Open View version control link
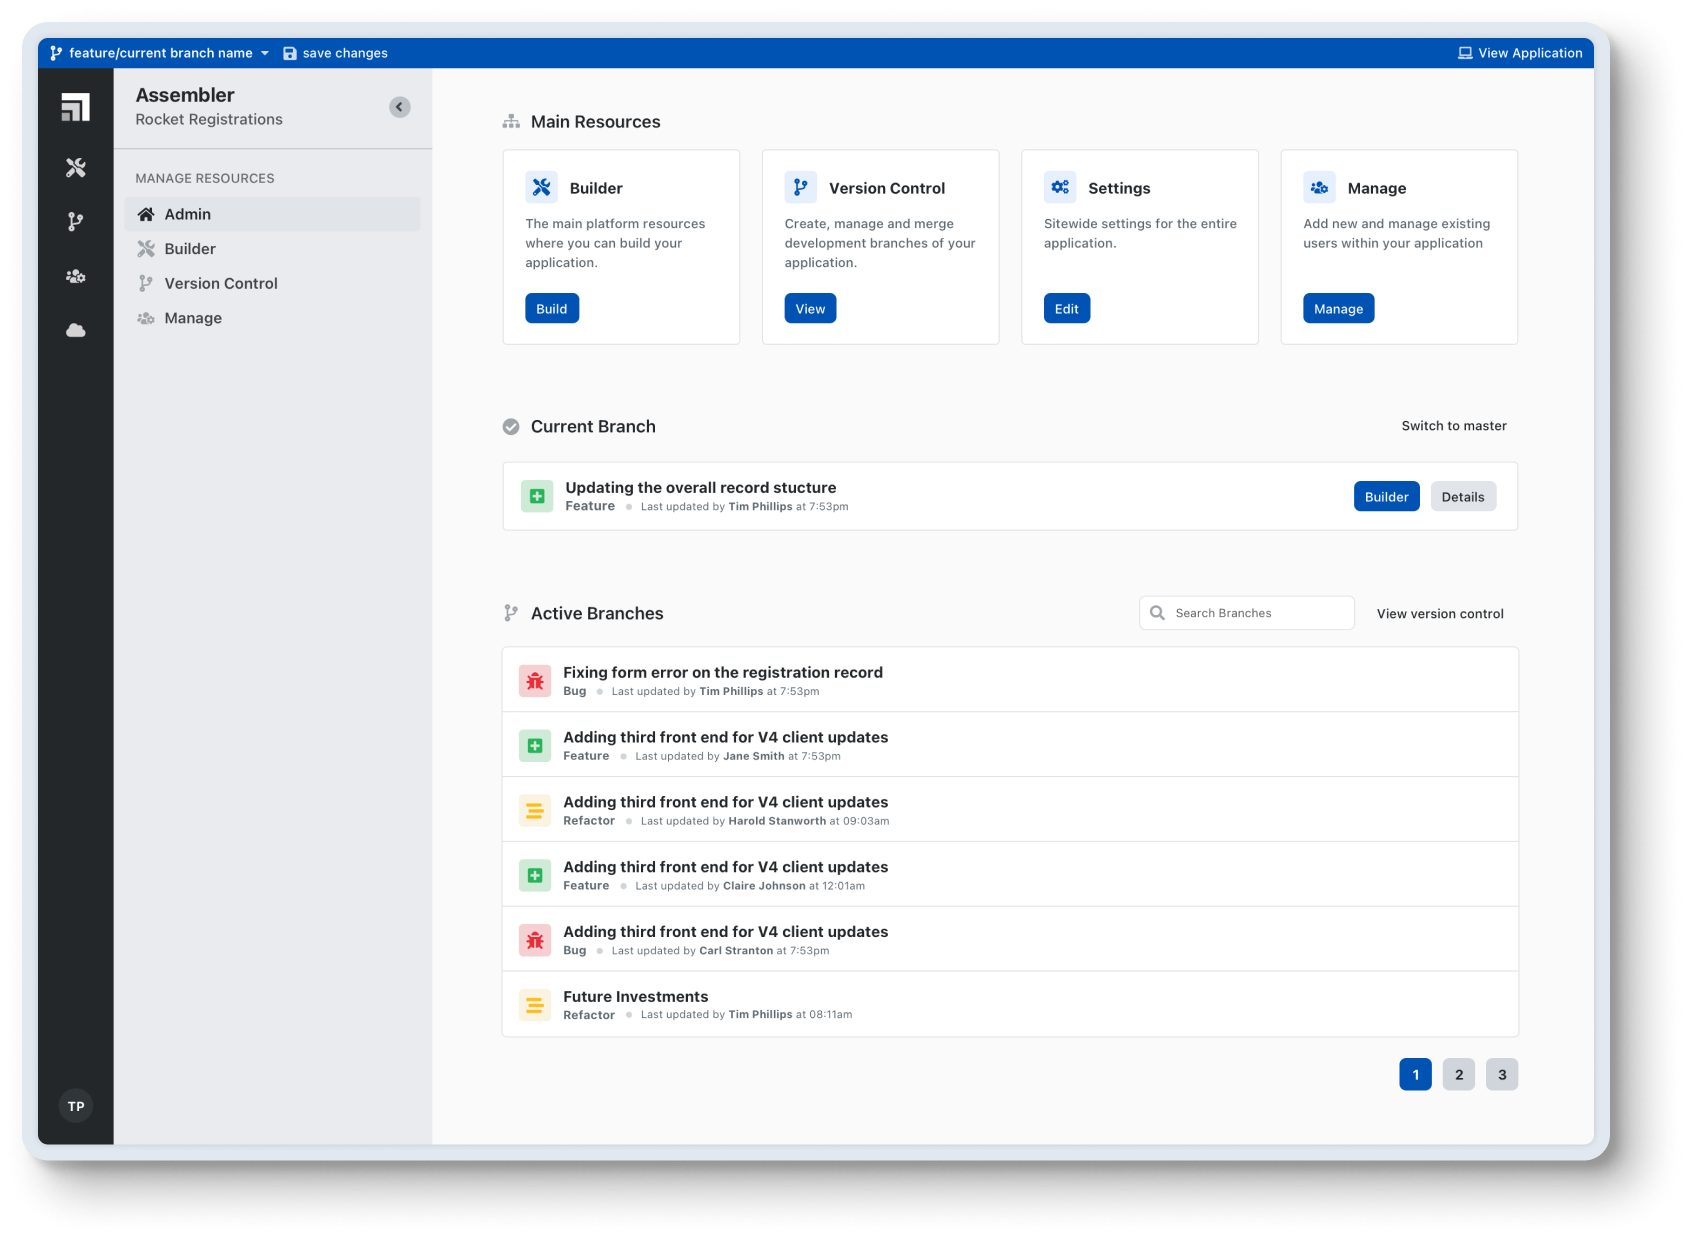This screenshot has height=1239, width=1688. point(1440,614)
